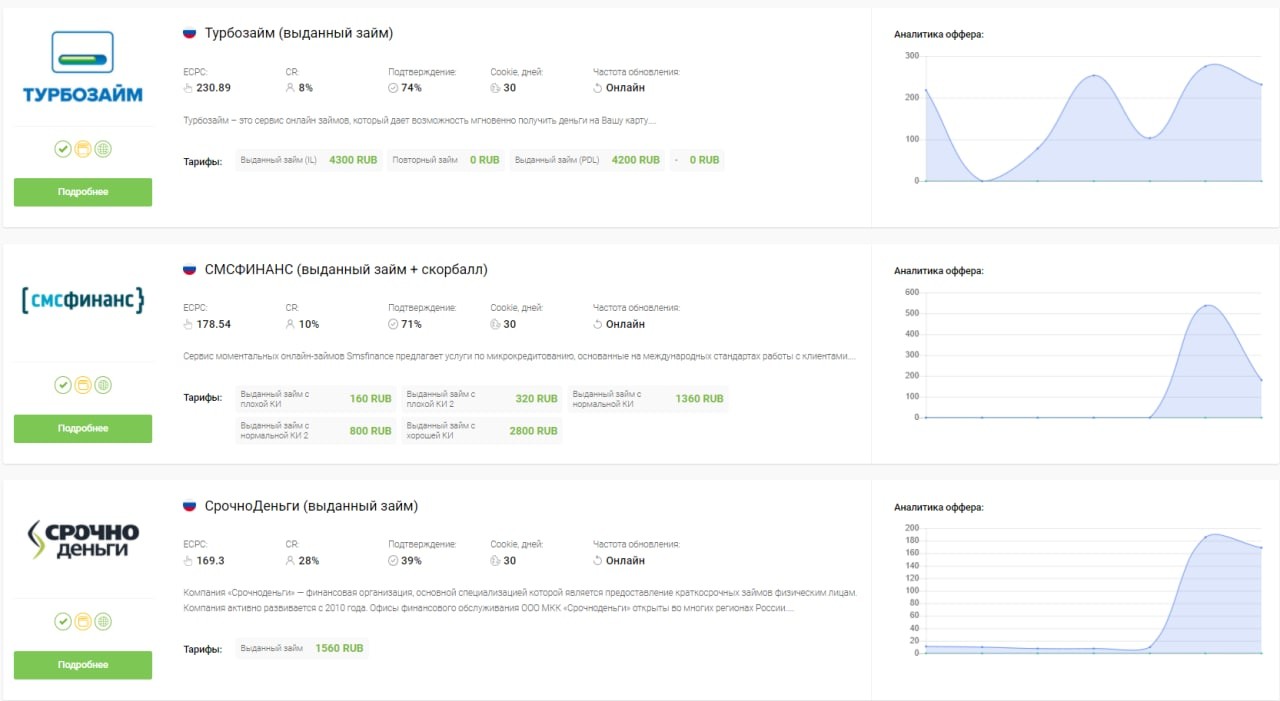Viewport: 1280px width, 701px height.
Task: Click the Russian flag beside Турбозайм title
Action: pos(189,33)
